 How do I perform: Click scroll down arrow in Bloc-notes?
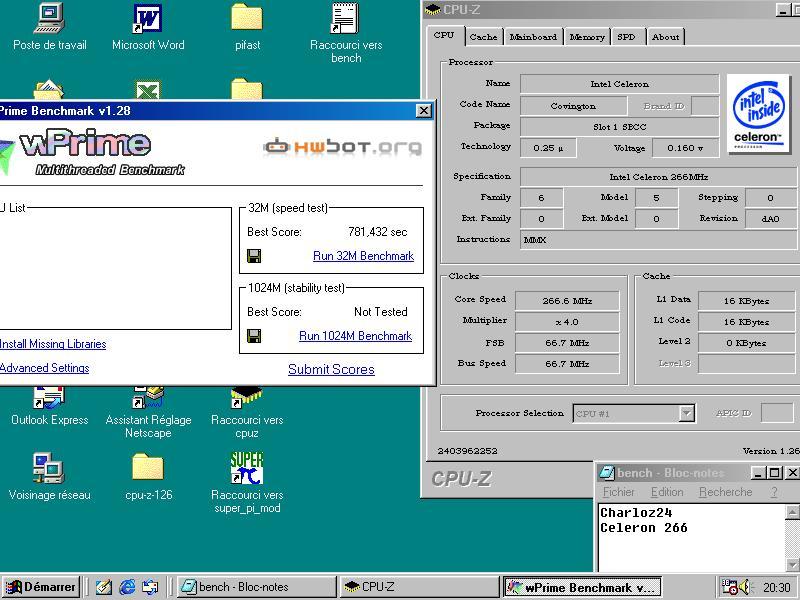pos(792,564)
